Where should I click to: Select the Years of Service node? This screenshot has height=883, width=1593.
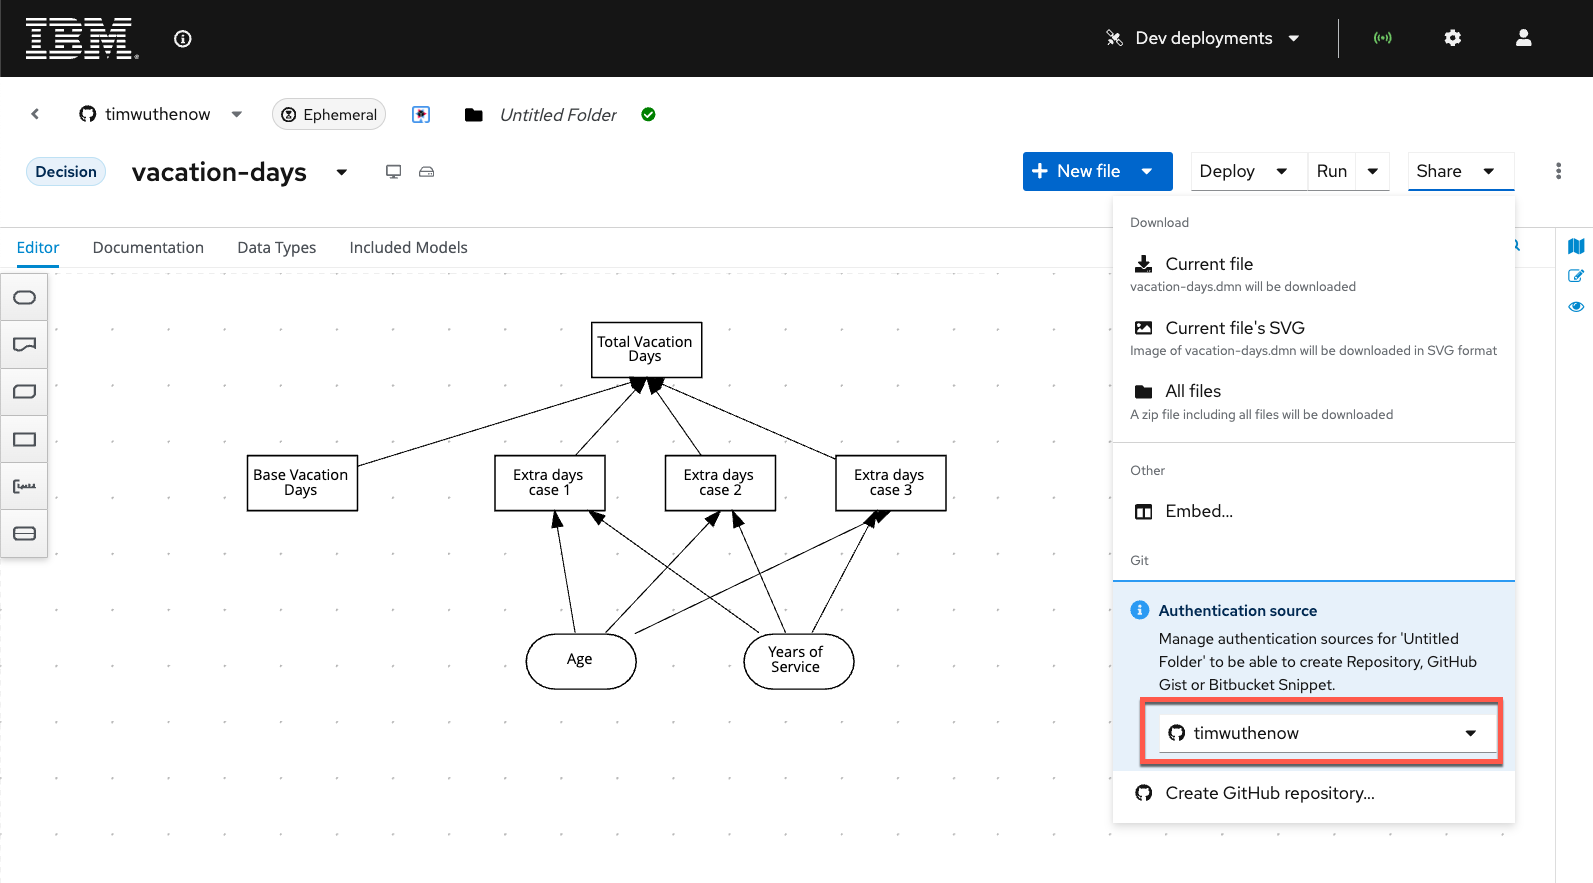point(799,661)
